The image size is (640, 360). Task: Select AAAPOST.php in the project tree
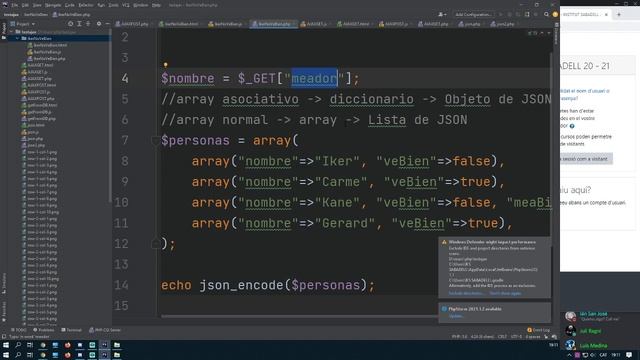click(x=38, y=99)
